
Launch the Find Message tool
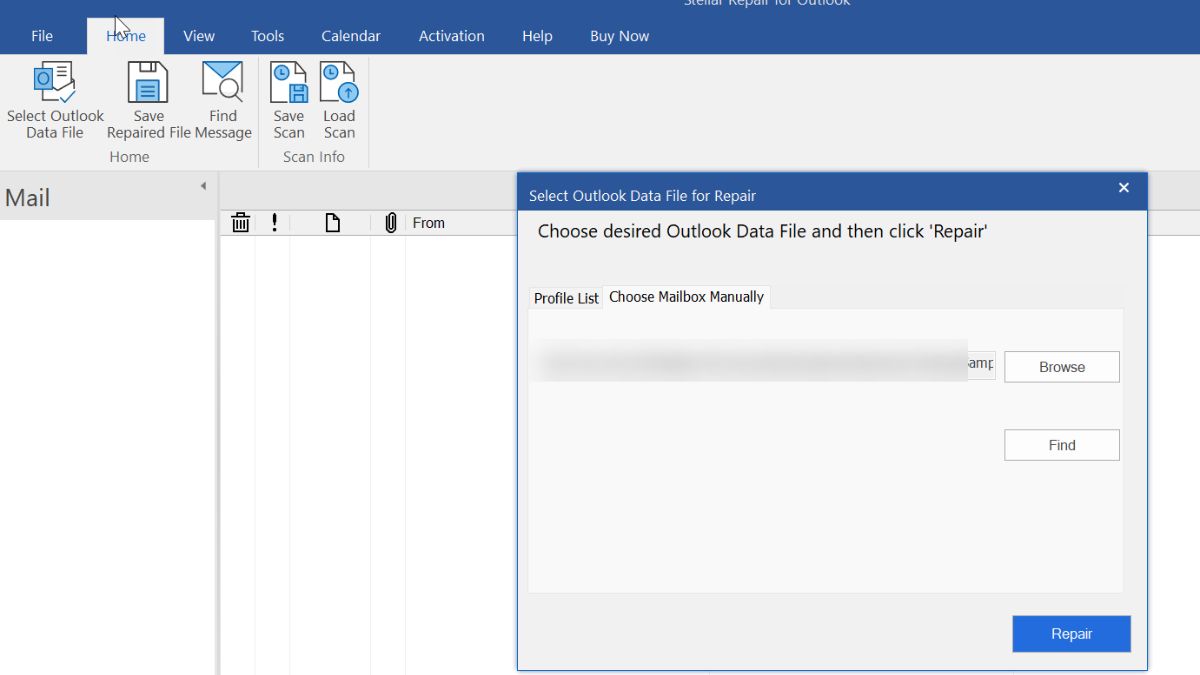[x=223, y=101]
